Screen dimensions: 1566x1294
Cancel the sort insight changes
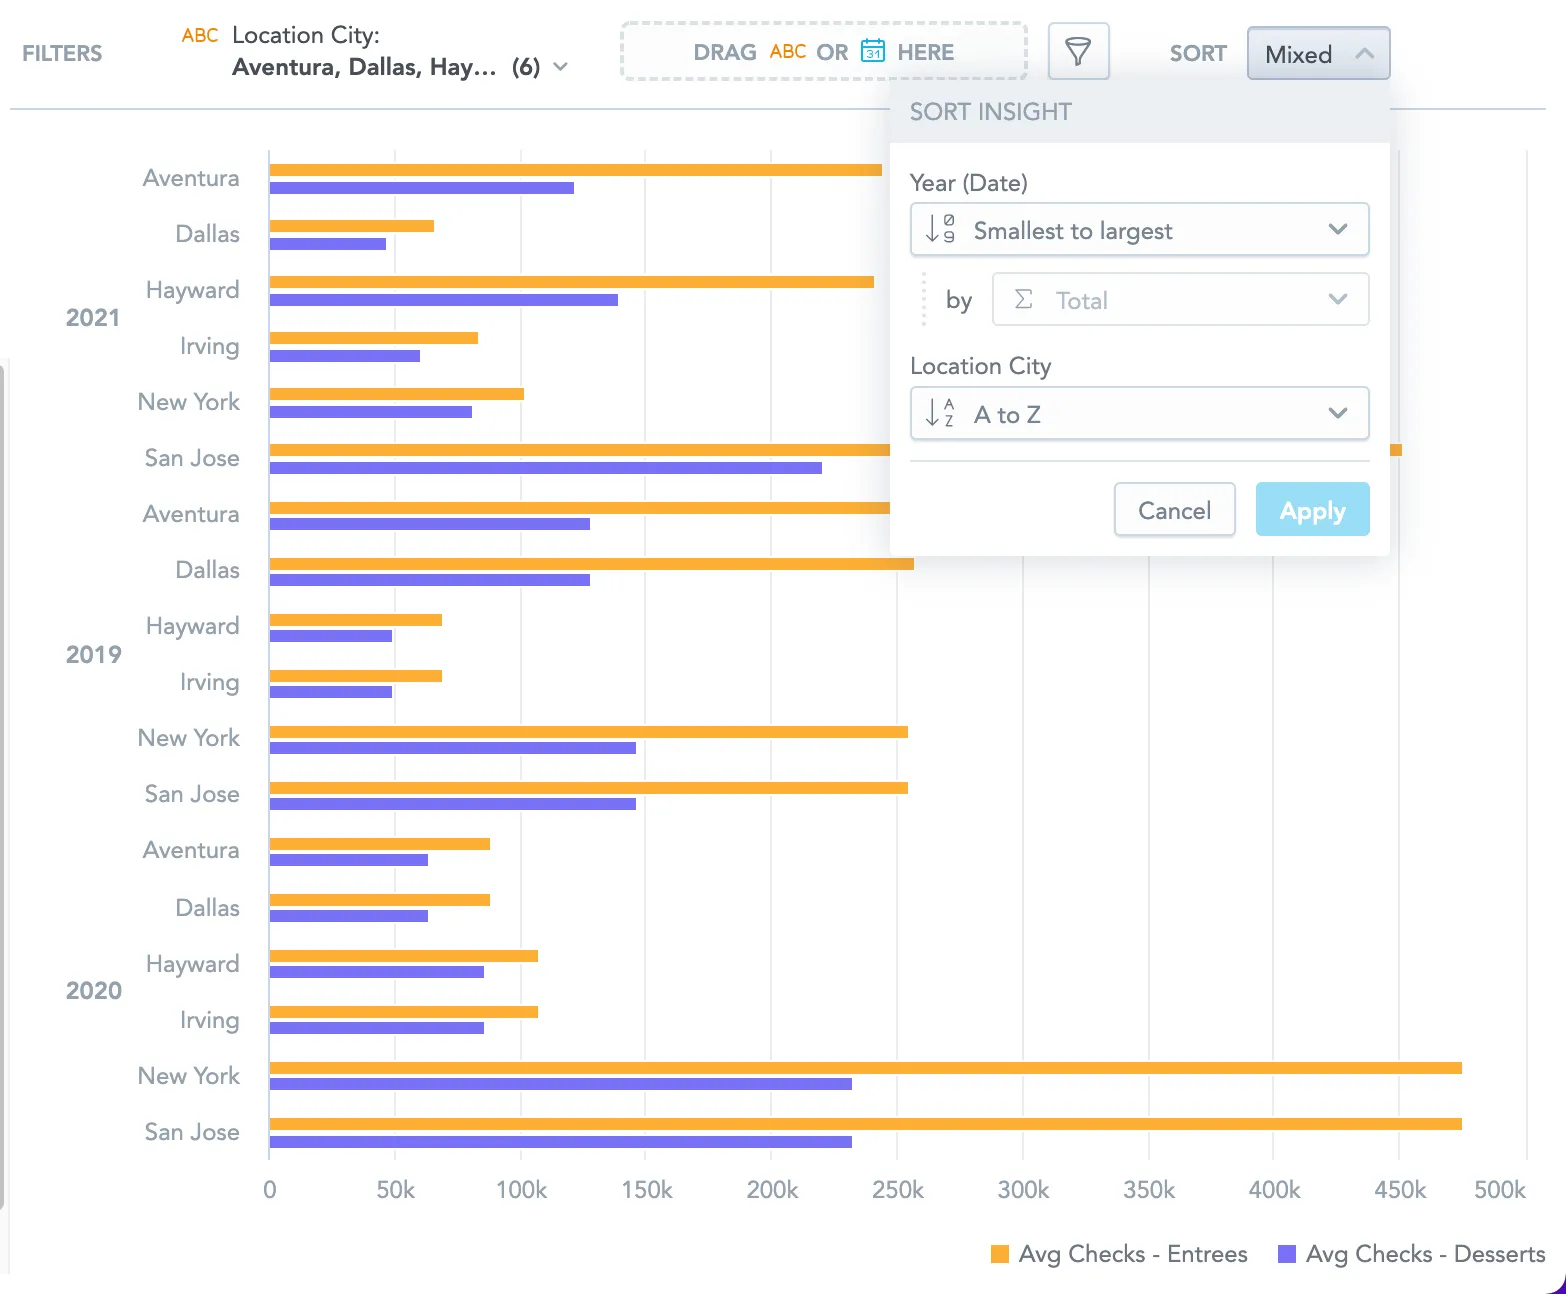click(1174, 509)
